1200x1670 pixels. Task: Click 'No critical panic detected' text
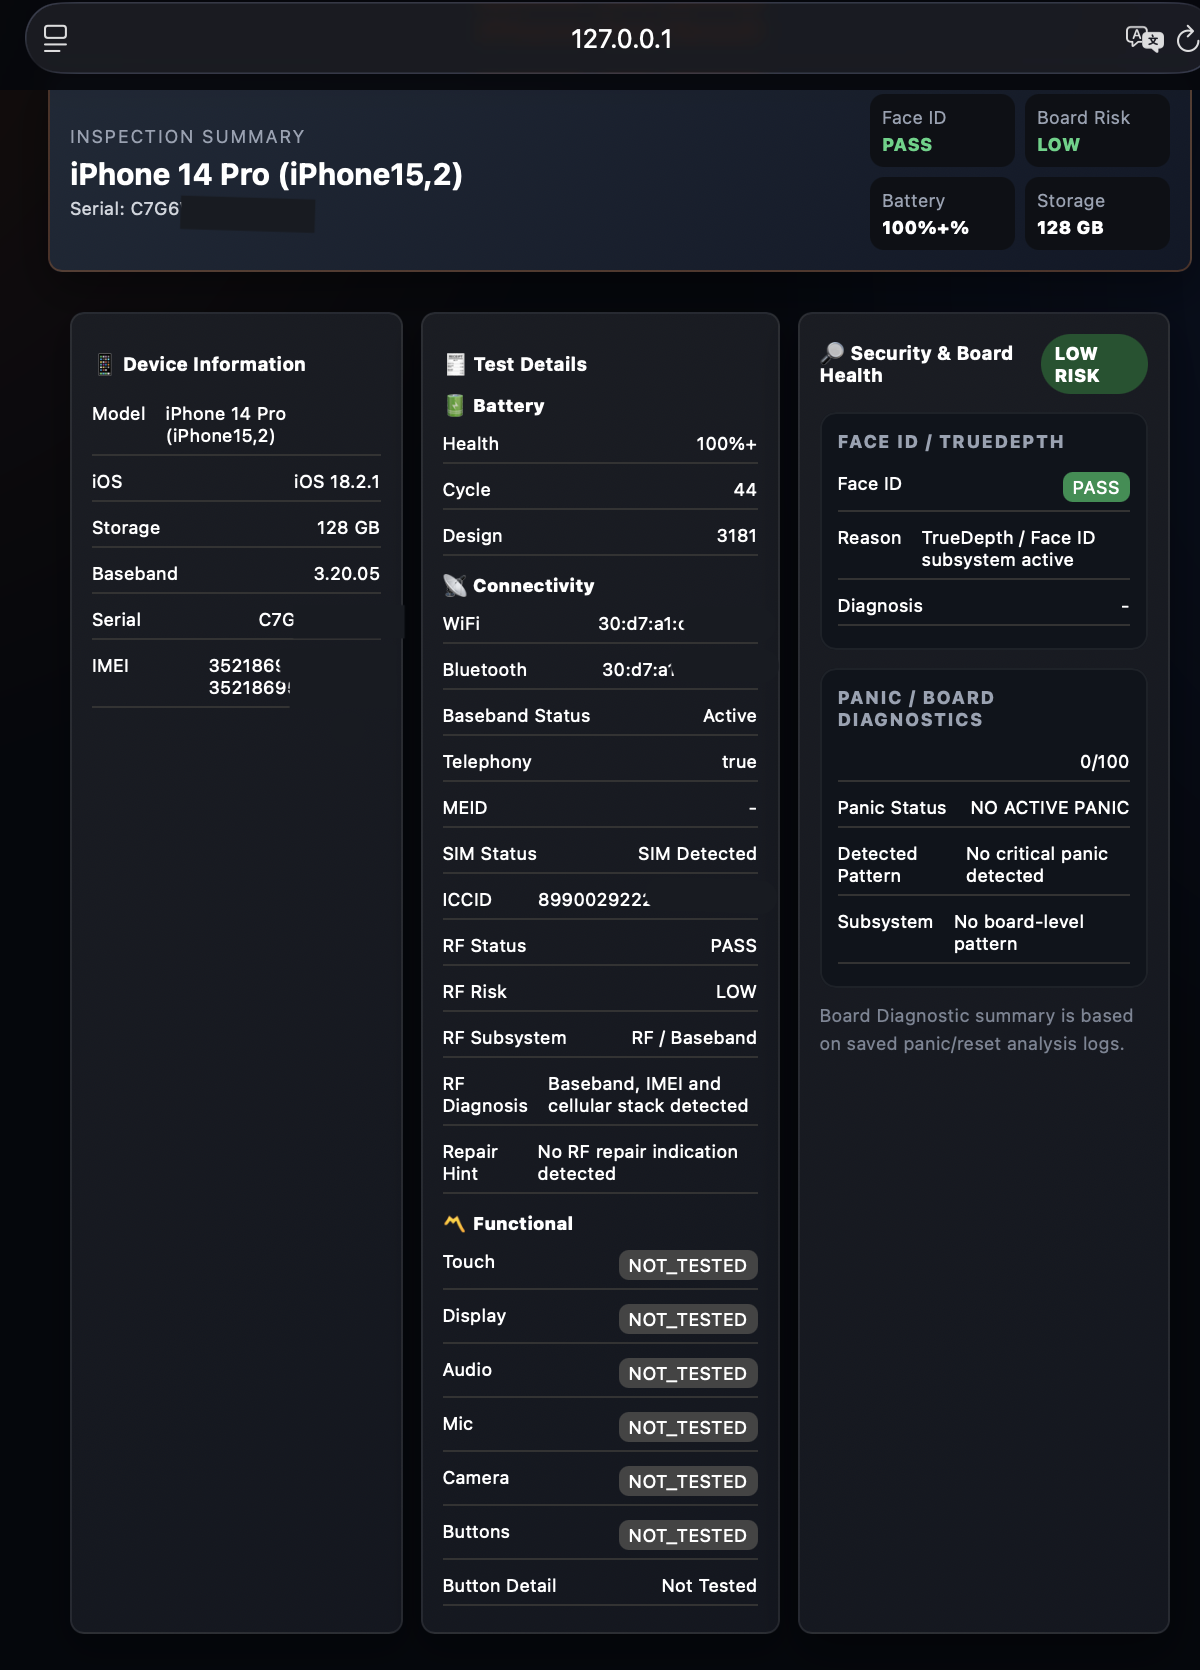coord(1037,864)
